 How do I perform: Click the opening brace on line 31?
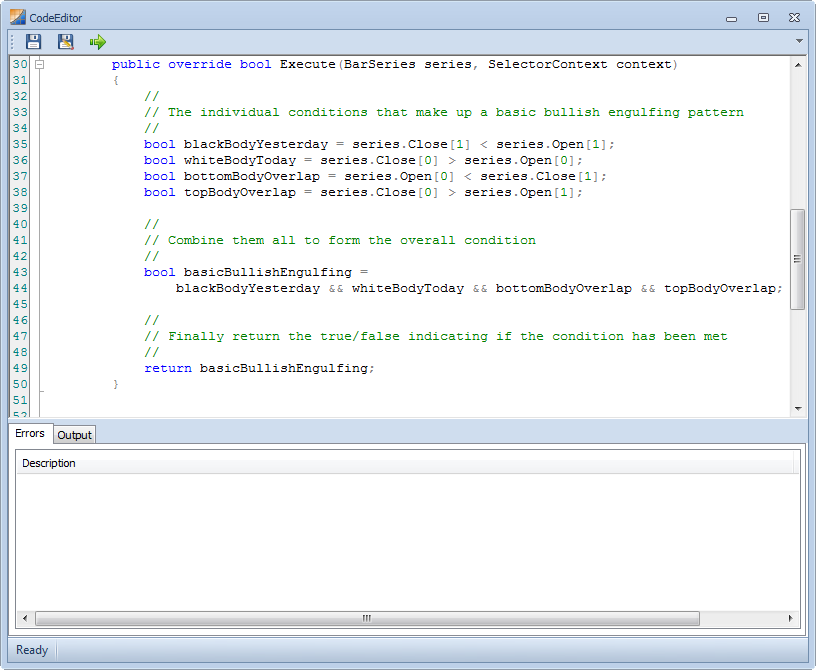pos(116,81)
